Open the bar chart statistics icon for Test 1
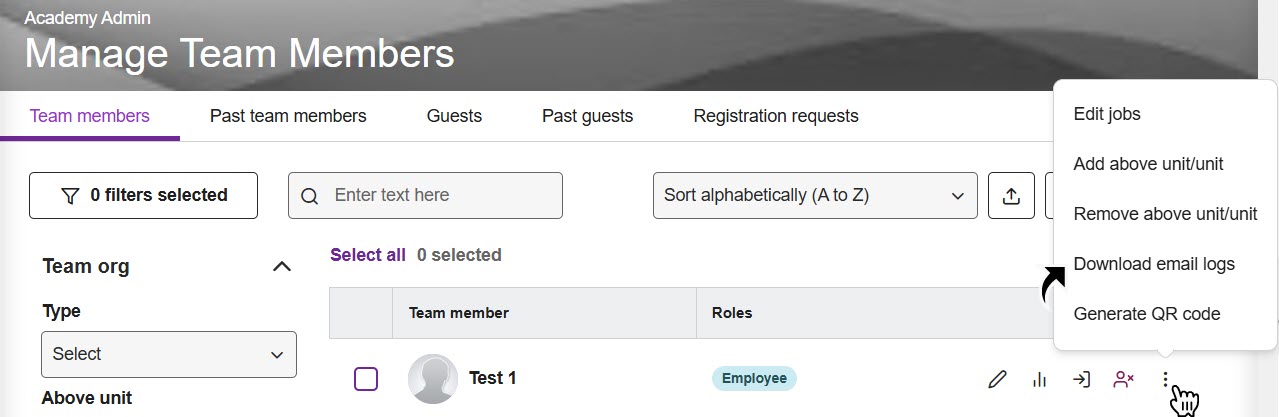This screenshot has height=417, width=1279. click(1039, 379)
